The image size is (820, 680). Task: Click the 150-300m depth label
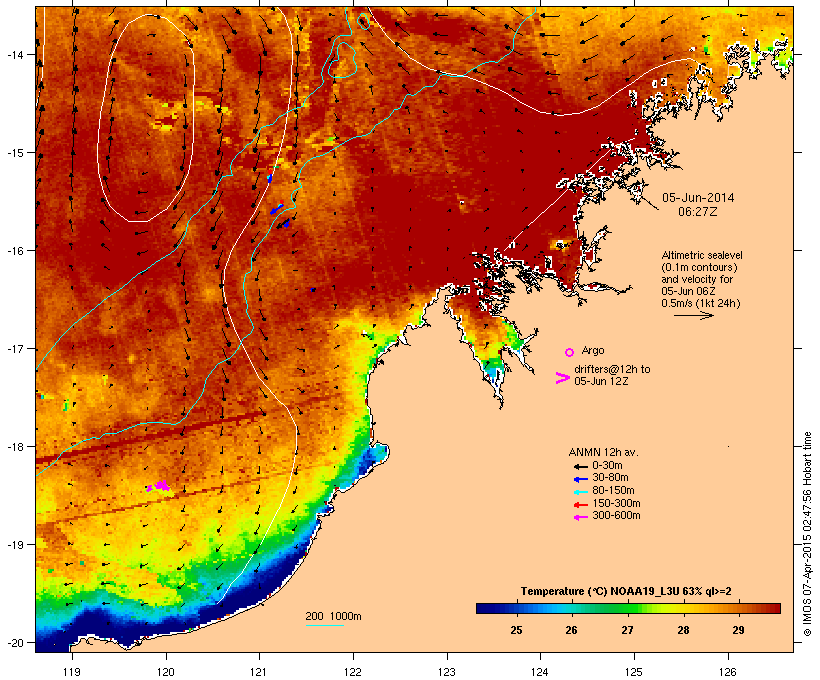point(616,503)
